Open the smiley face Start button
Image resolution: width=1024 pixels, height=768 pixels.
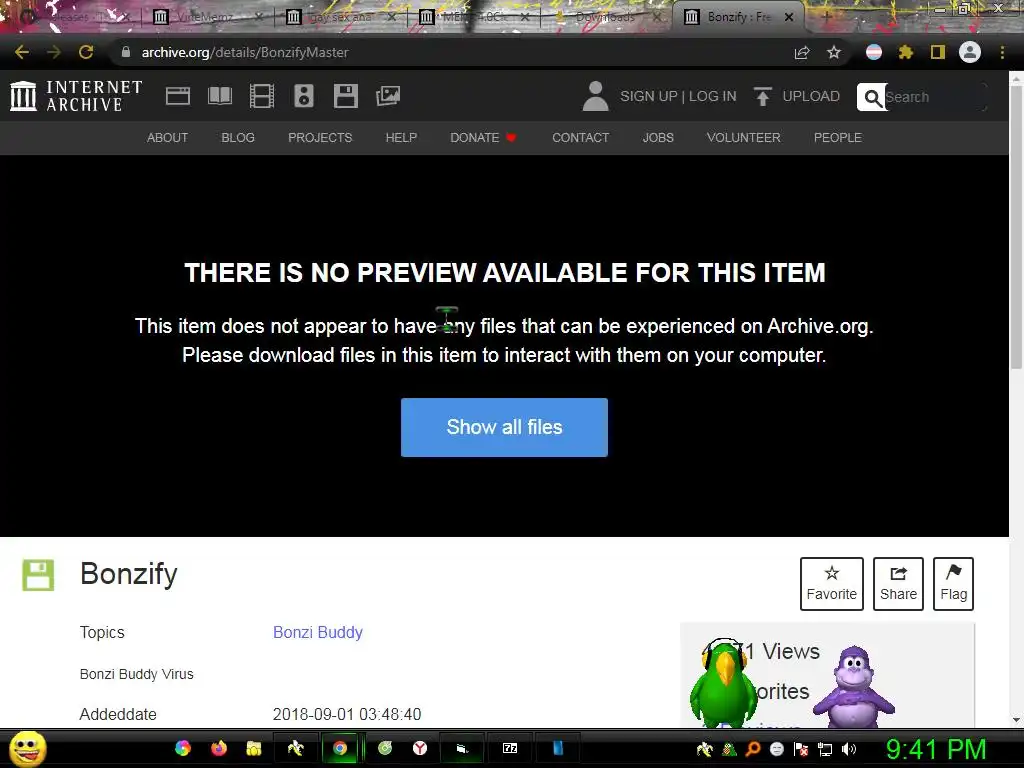click(27, 749)
